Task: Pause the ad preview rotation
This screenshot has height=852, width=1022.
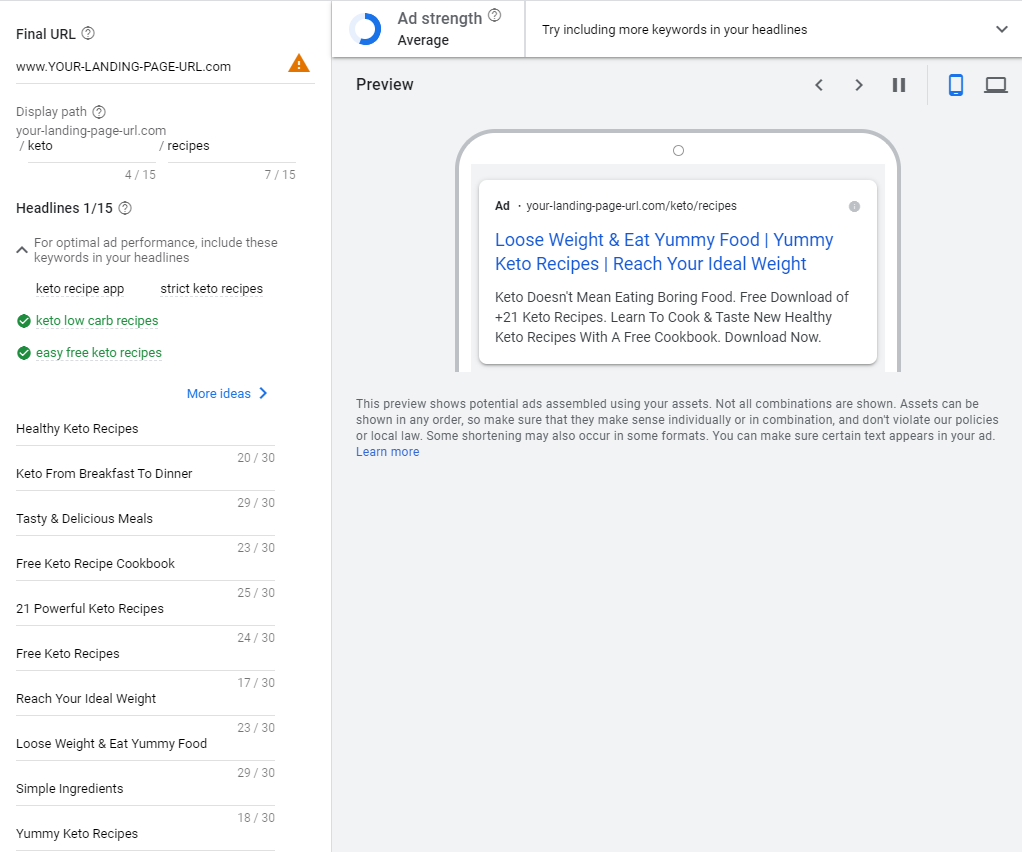Action: click(x=898, y=85)
